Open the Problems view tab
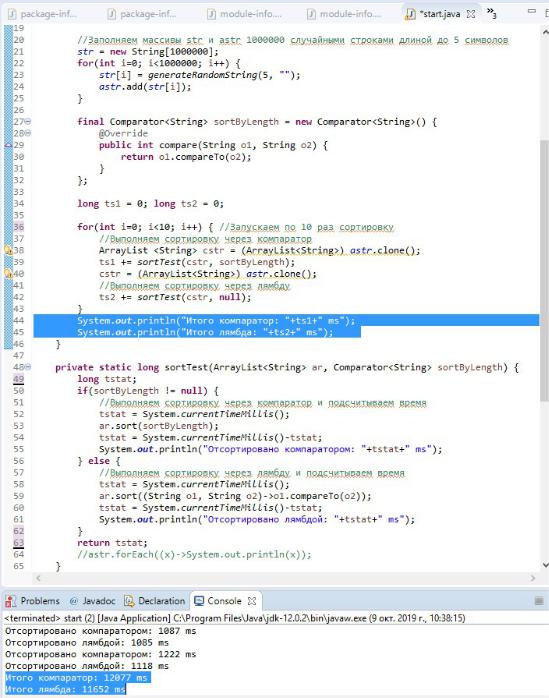549x698 pixels. click(x=32, y=601)
